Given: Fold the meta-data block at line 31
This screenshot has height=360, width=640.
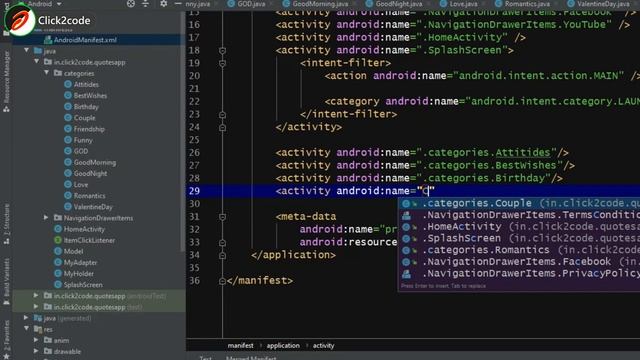Looking at the screenshot, I should 222,217.
